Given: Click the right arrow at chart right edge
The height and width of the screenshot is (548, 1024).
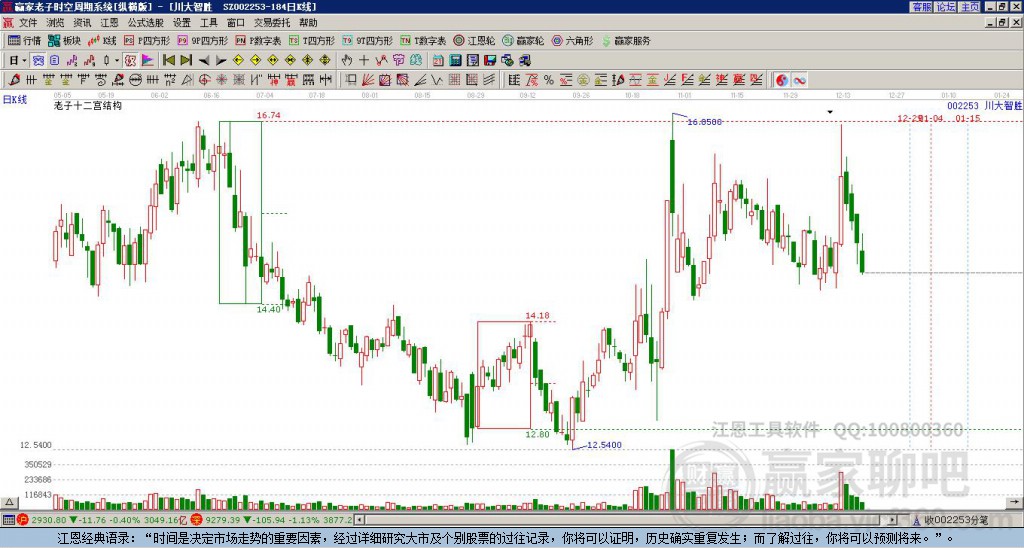Looking at the screenshot, I should pyautogui.click(x=1014, y=502).
